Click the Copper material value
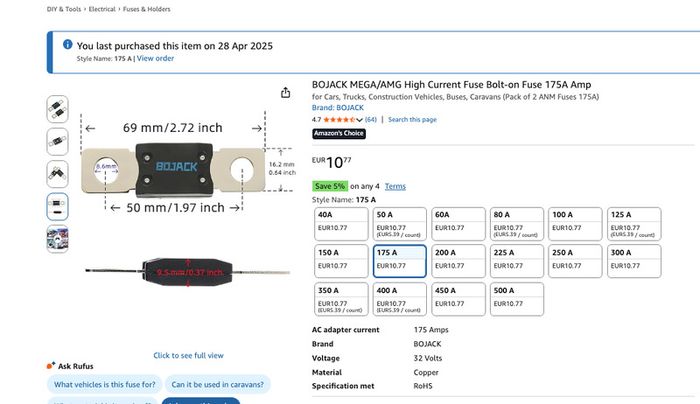The width and height of the screenshot is (700, 404). click(426, 372)
